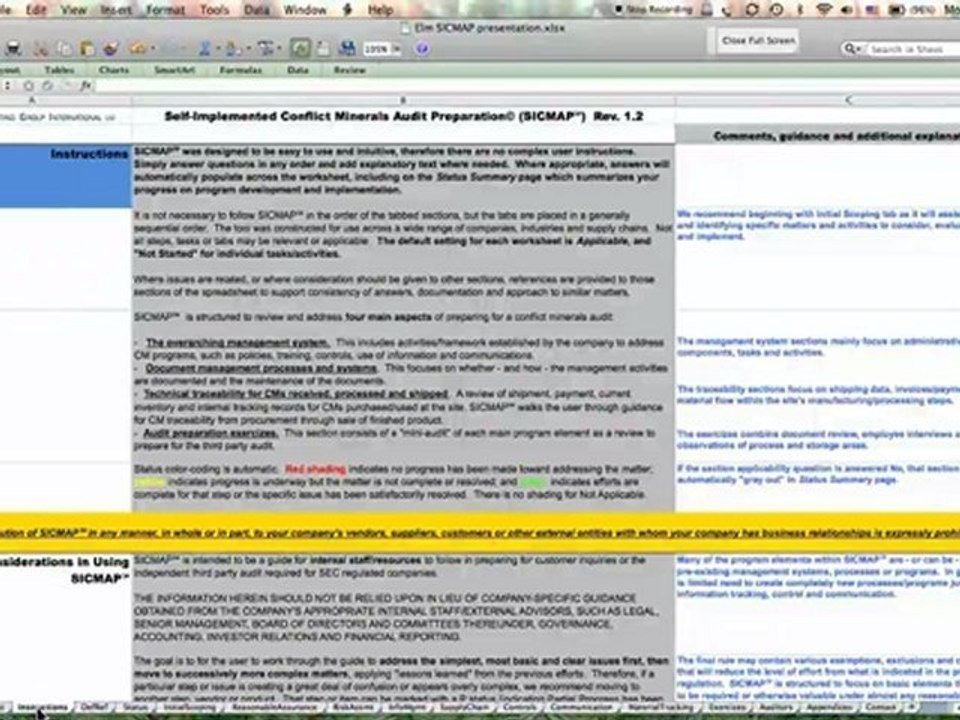Click the Time Machine clock icon
960x720 pixels.
(776, 9)
